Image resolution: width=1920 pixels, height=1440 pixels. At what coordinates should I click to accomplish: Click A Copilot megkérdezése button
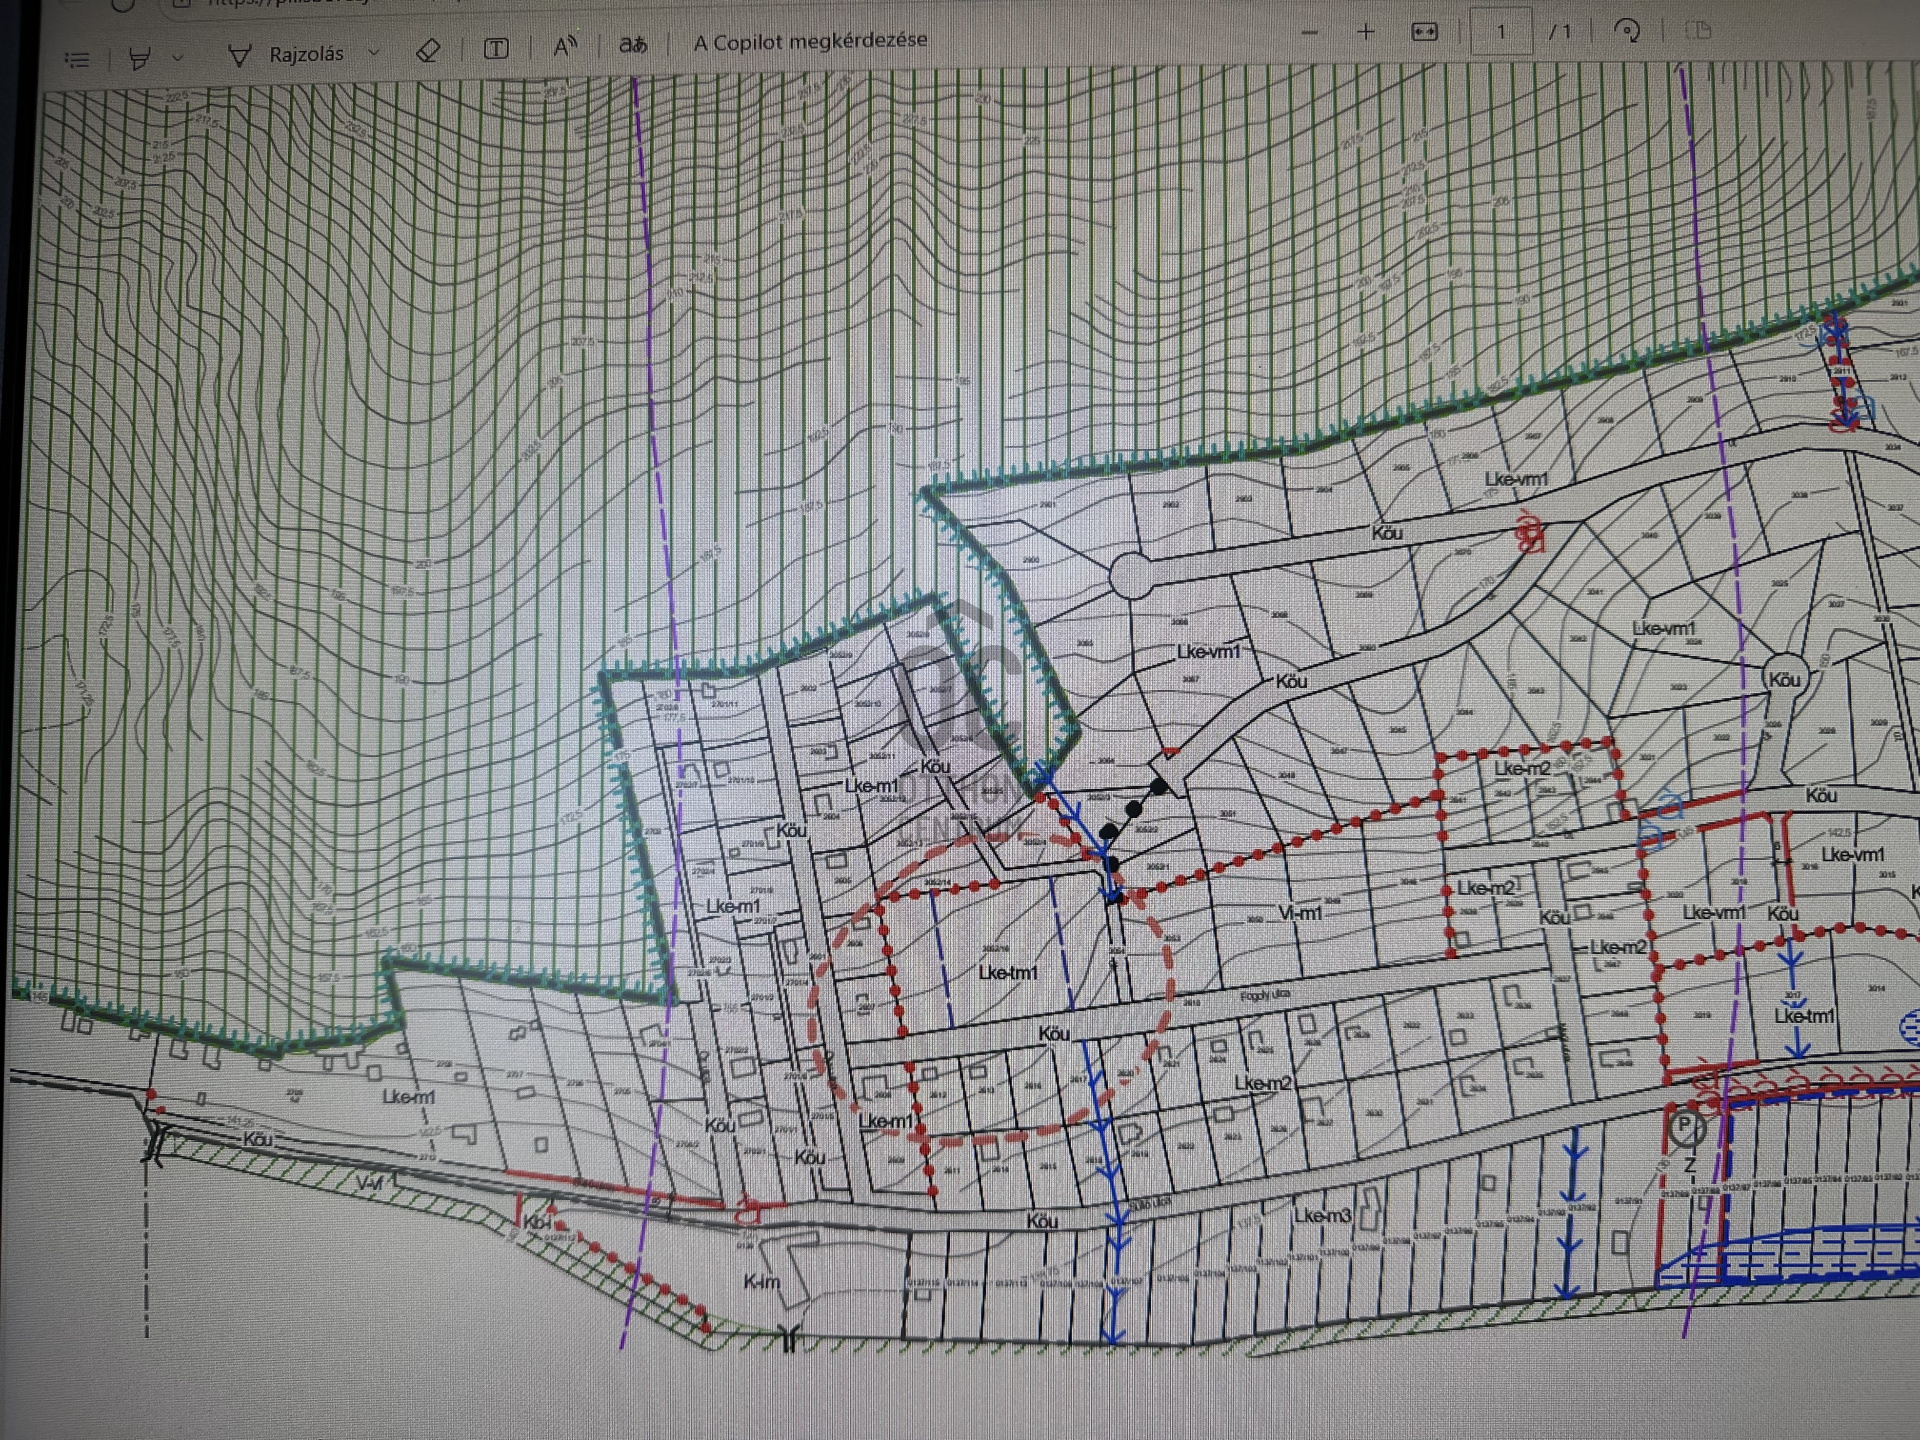(810, 41)
